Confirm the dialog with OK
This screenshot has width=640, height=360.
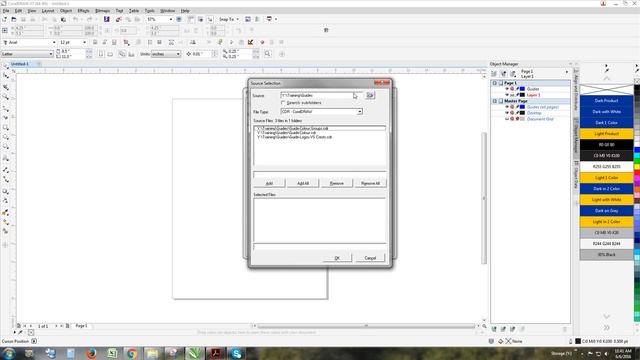pos(337,258)
